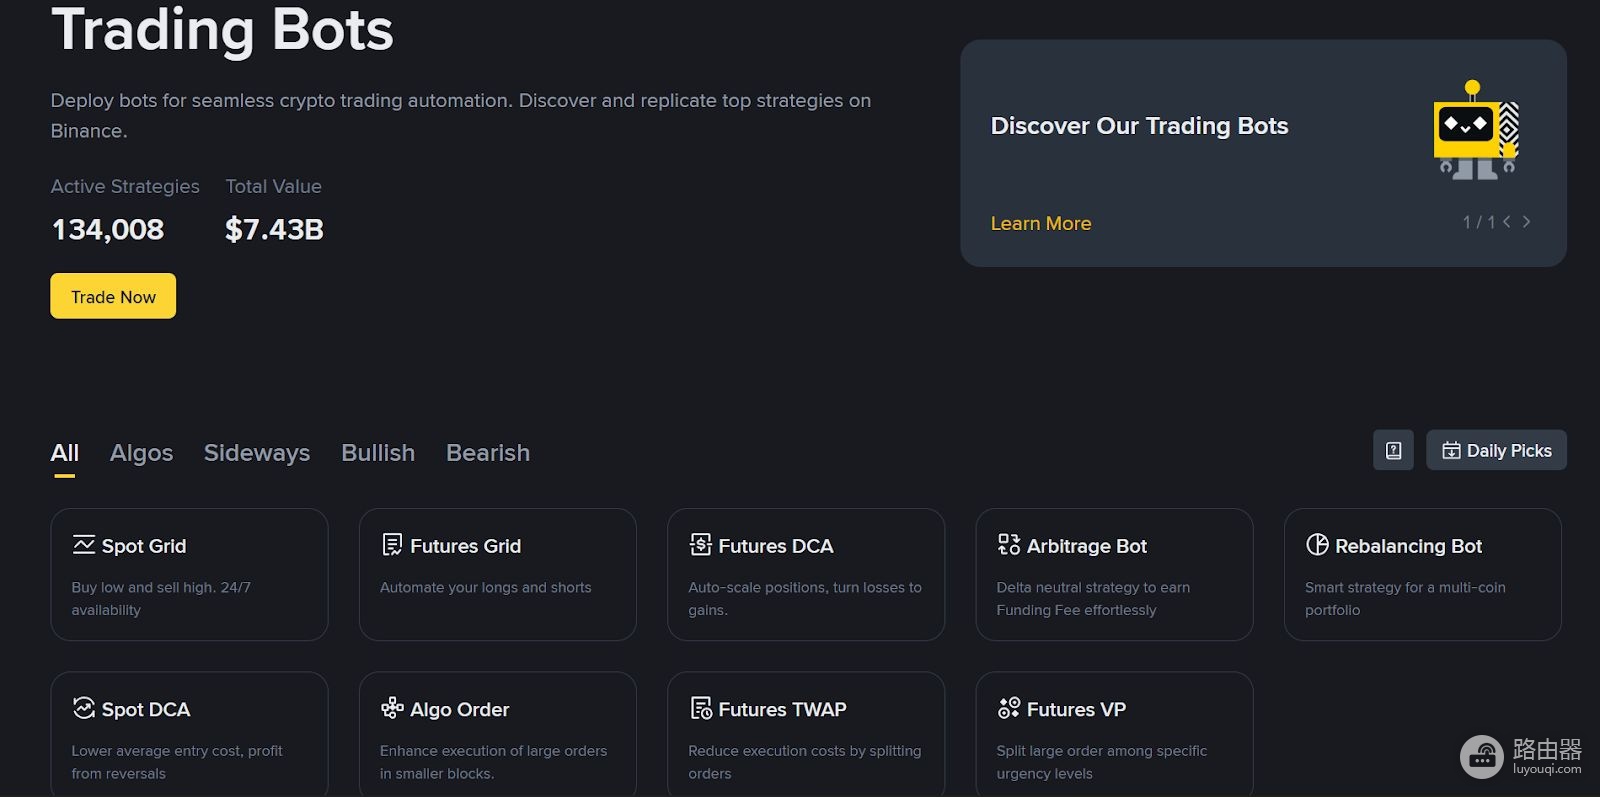Click the Futures TWAP icon
This screenshot has width=1600, height=797.
point(701,708)
